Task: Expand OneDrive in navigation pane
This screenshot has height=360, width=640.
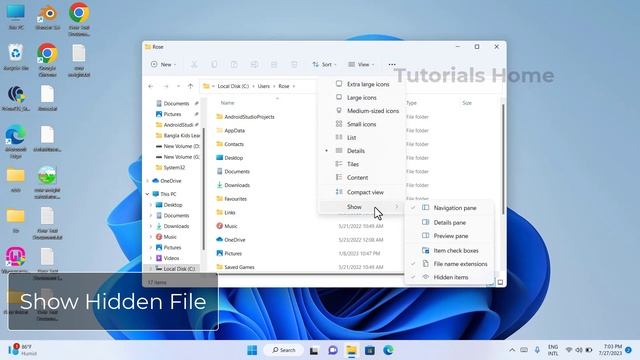Action: point(147,181)
